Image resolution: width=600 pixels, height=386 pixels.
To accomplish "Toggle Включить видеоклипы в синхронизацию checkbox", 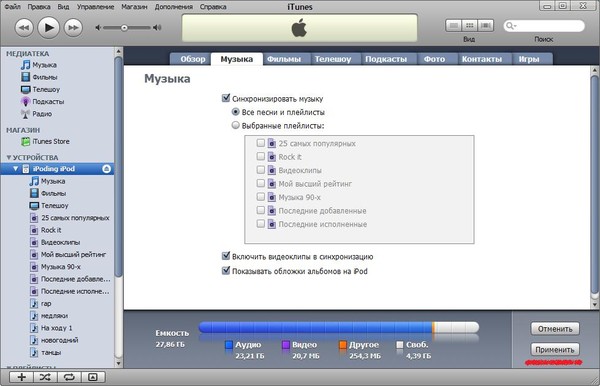I will 226,256.
